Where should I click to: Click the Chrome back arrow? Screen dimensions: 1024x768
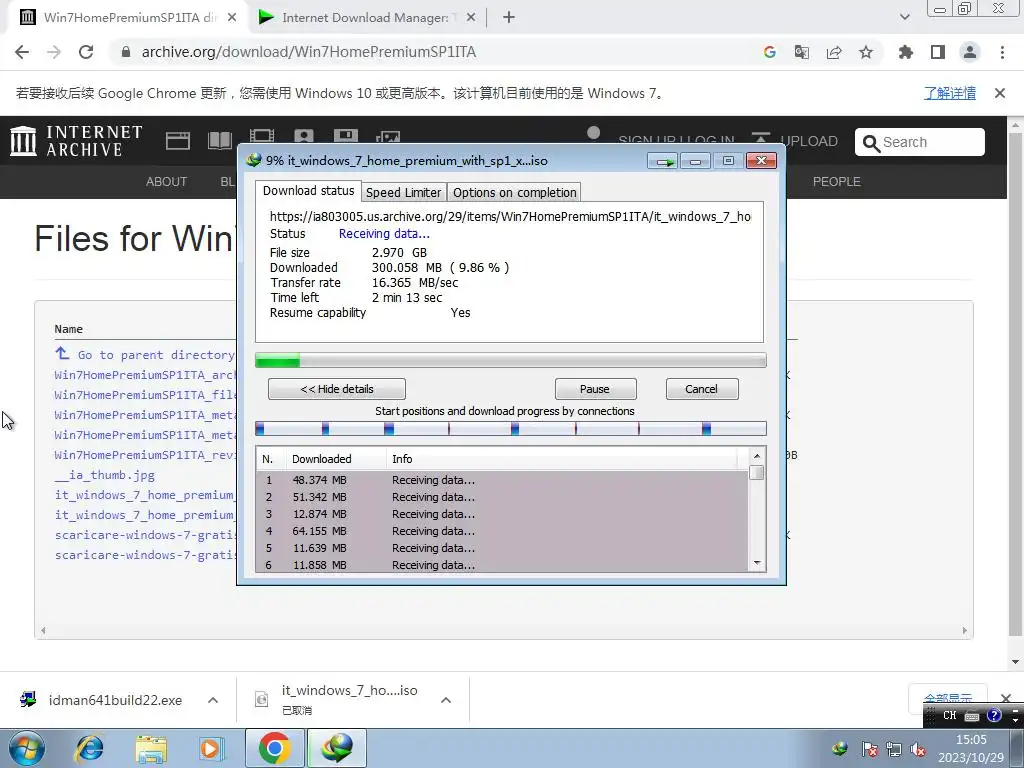pos(22,52)
